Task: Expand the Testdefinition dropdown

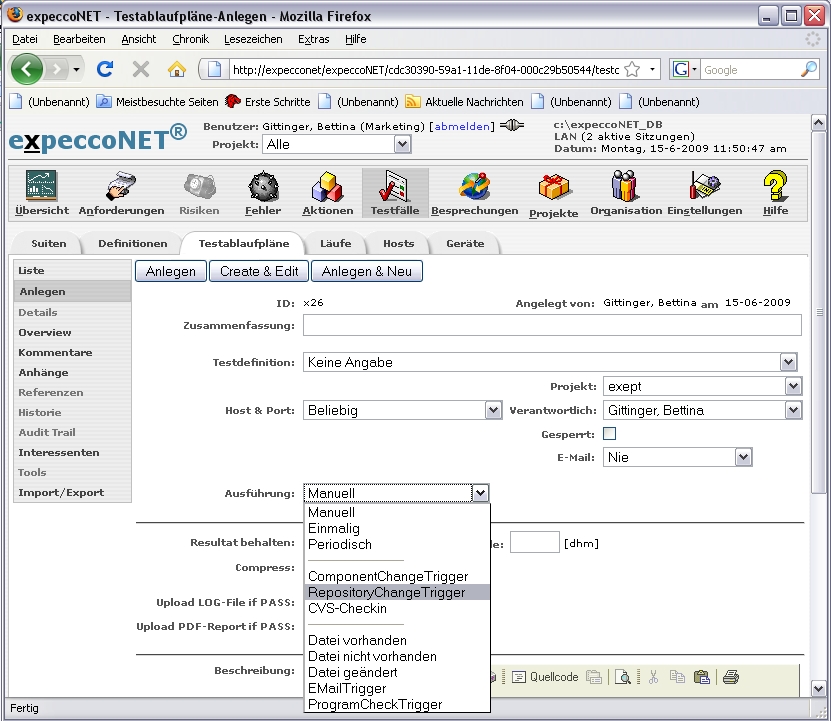Action: click(788, 362)
